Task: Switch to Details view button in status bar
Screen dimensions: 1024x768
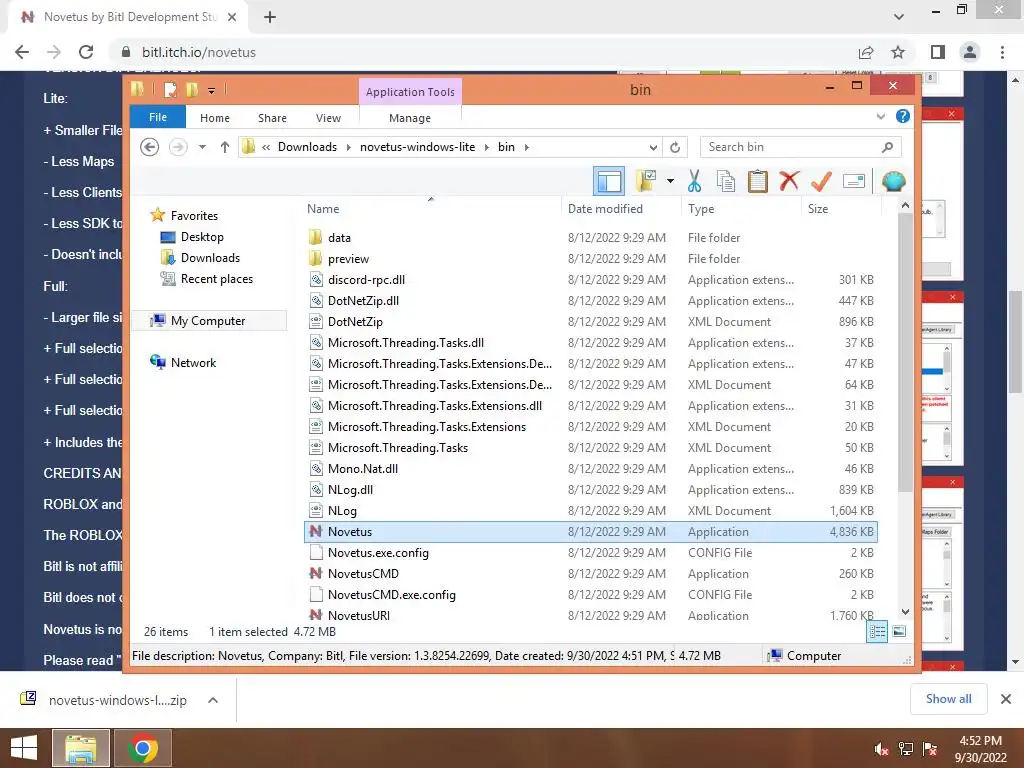Action: click(877, 631)
